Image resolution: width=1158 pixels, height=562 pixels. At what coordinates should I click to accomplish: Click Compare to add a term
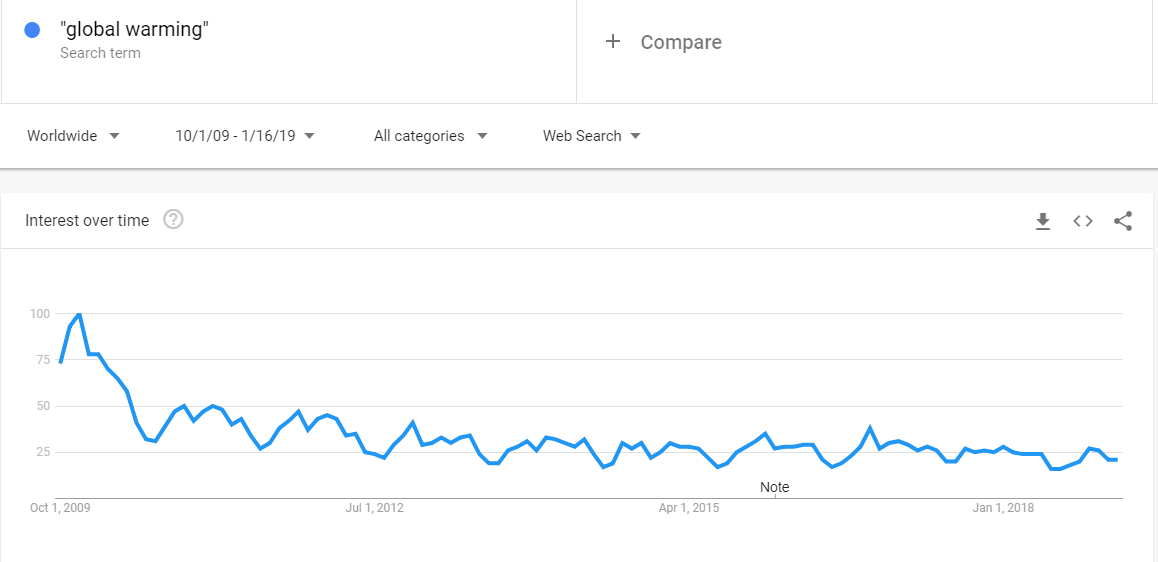(x=681, y=42)
